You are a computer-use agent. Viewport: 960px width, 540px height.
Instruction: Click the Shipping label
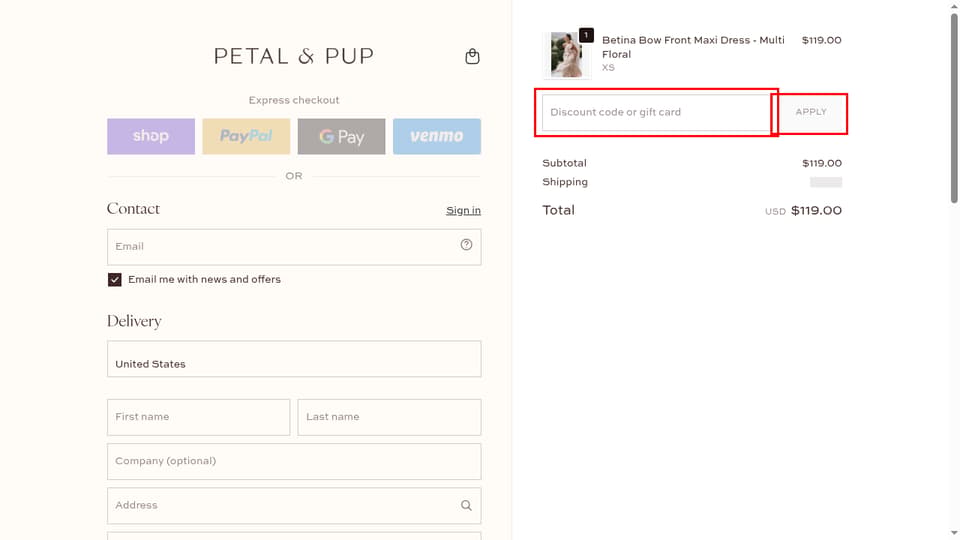click(x=565, y=182)
